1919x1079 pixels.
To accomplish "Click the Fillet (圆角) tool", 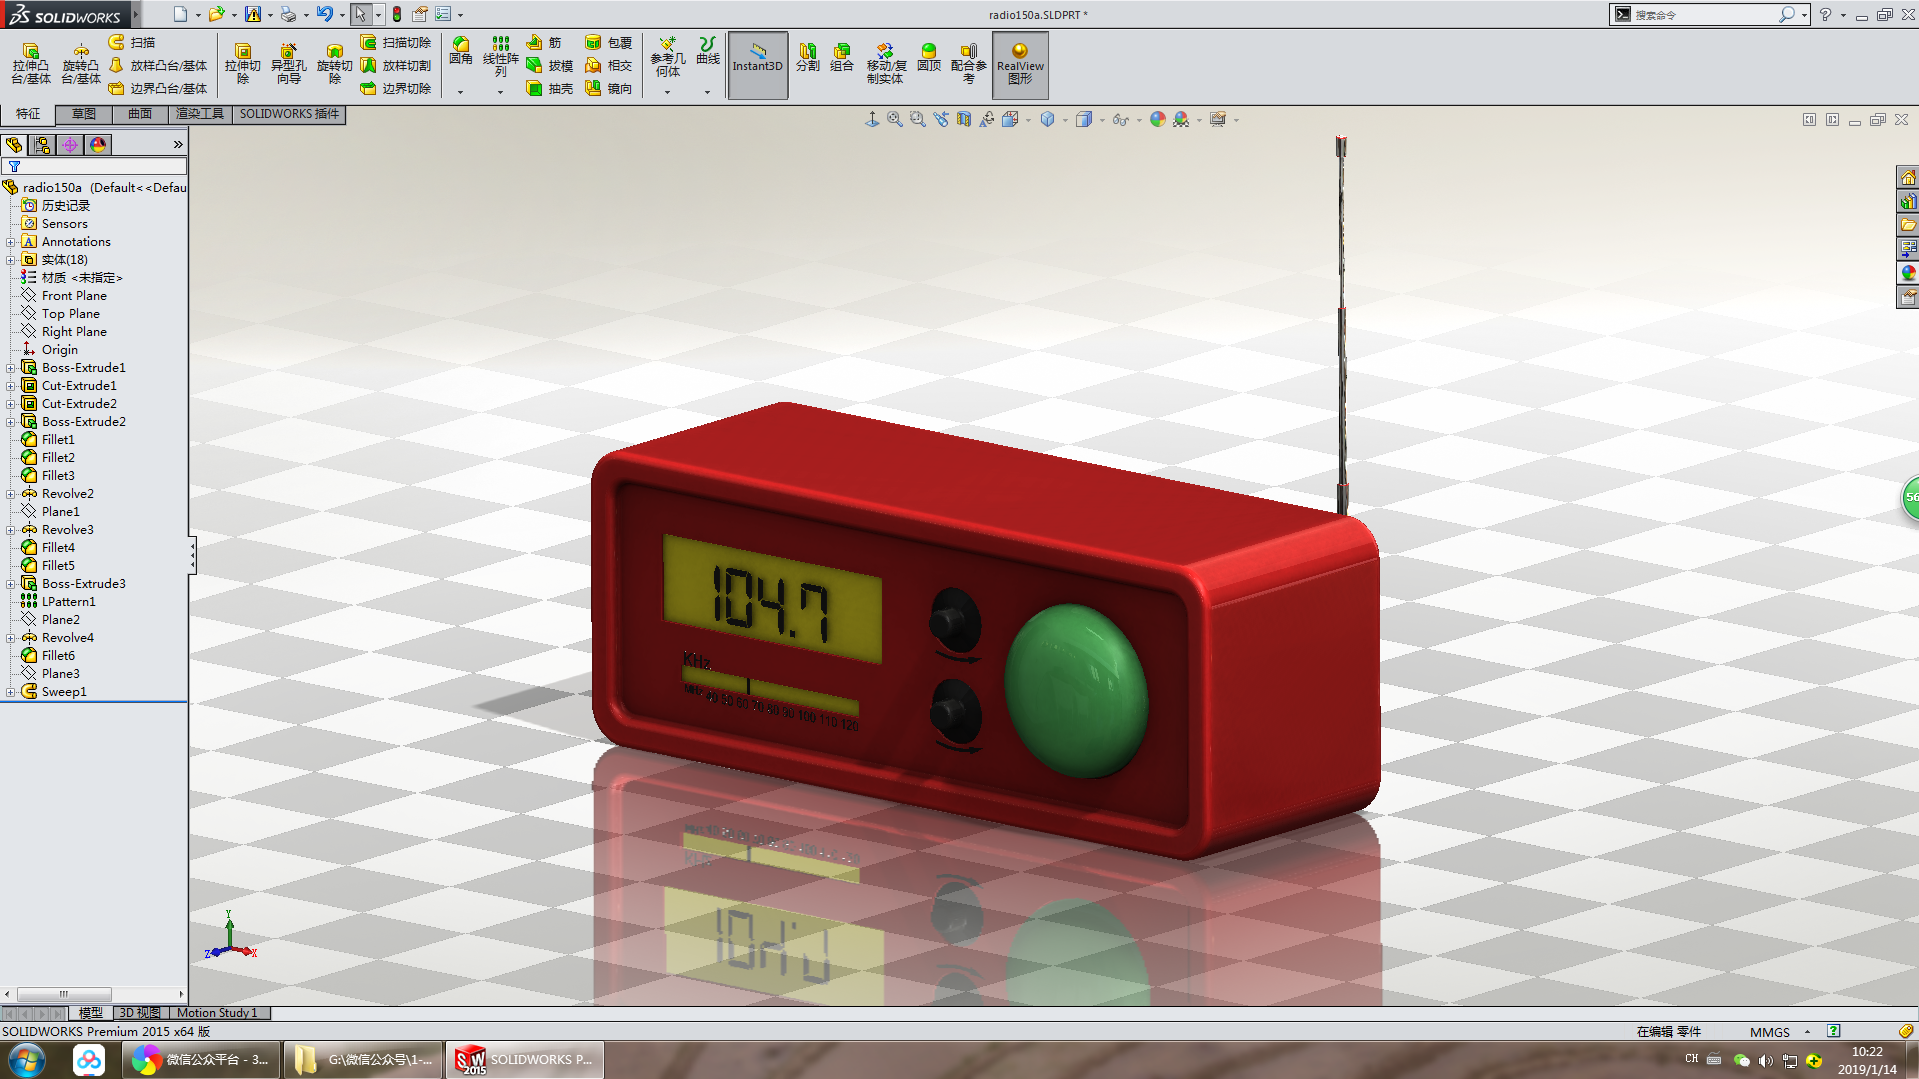I will tap(461, 51).
